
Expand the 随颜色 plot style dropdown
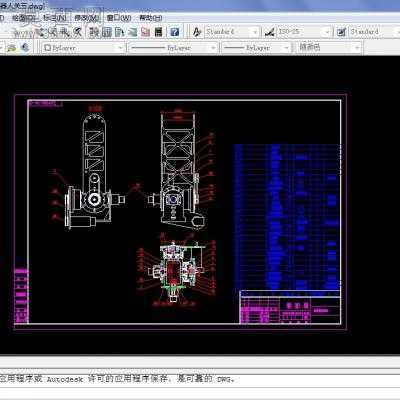point(358,48)
